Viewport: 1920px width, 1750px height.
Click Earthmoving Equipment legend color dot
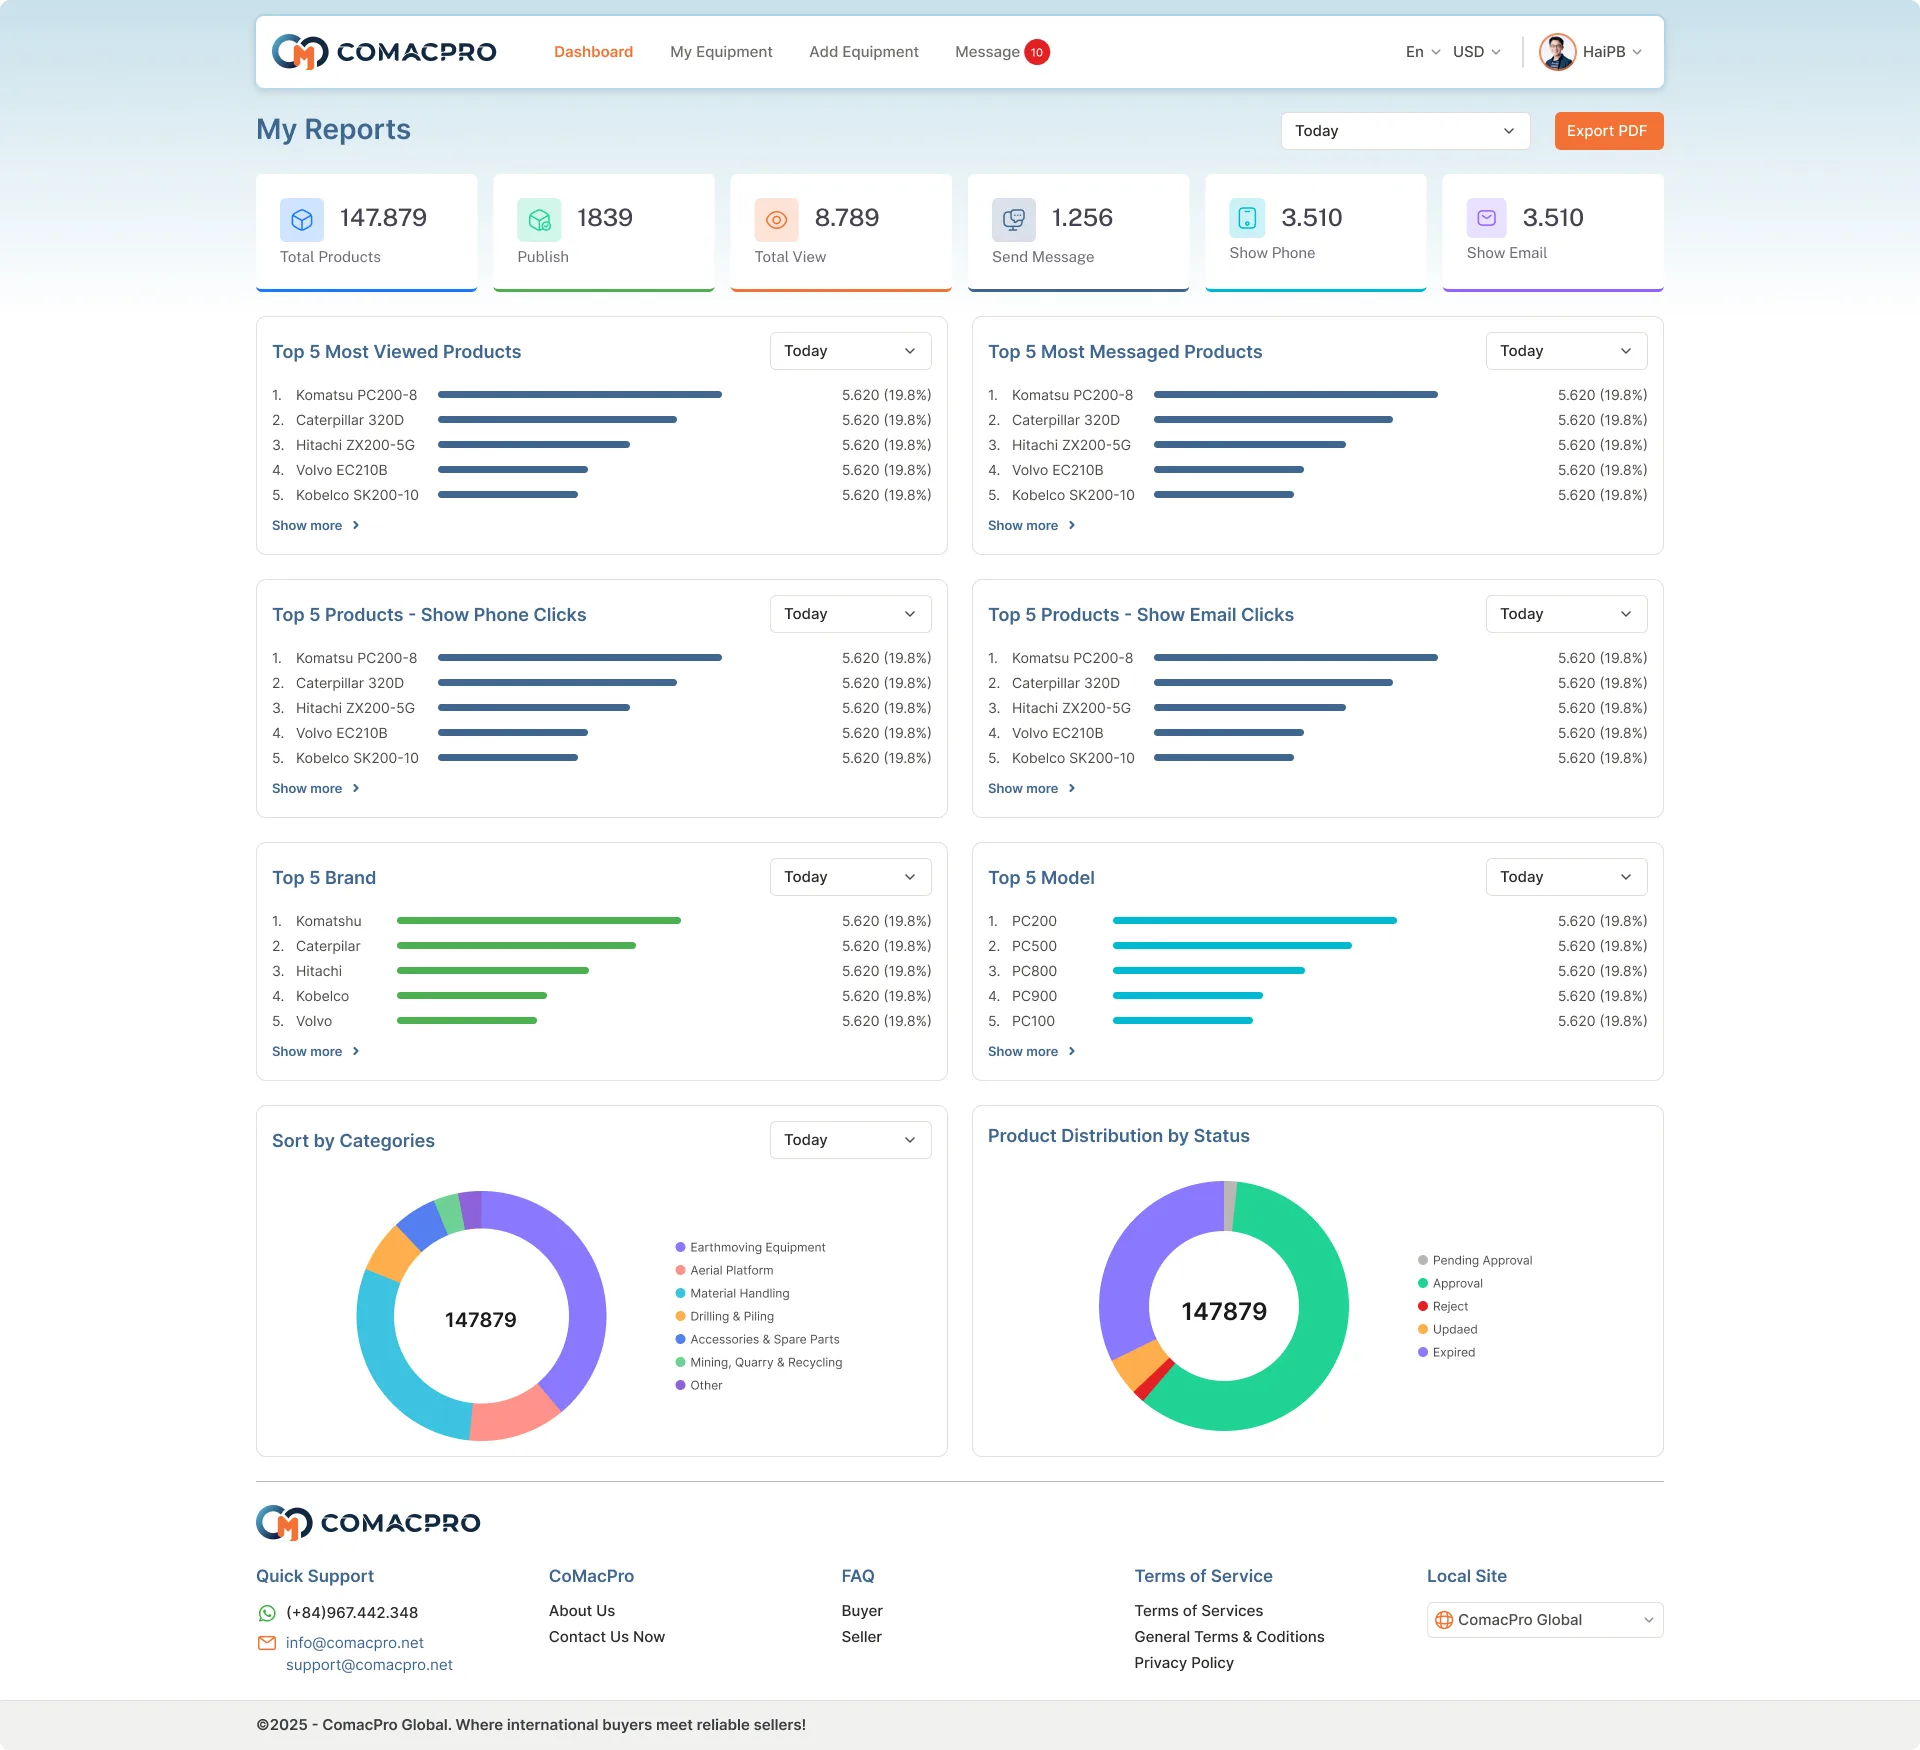(x=680, y=1247)
